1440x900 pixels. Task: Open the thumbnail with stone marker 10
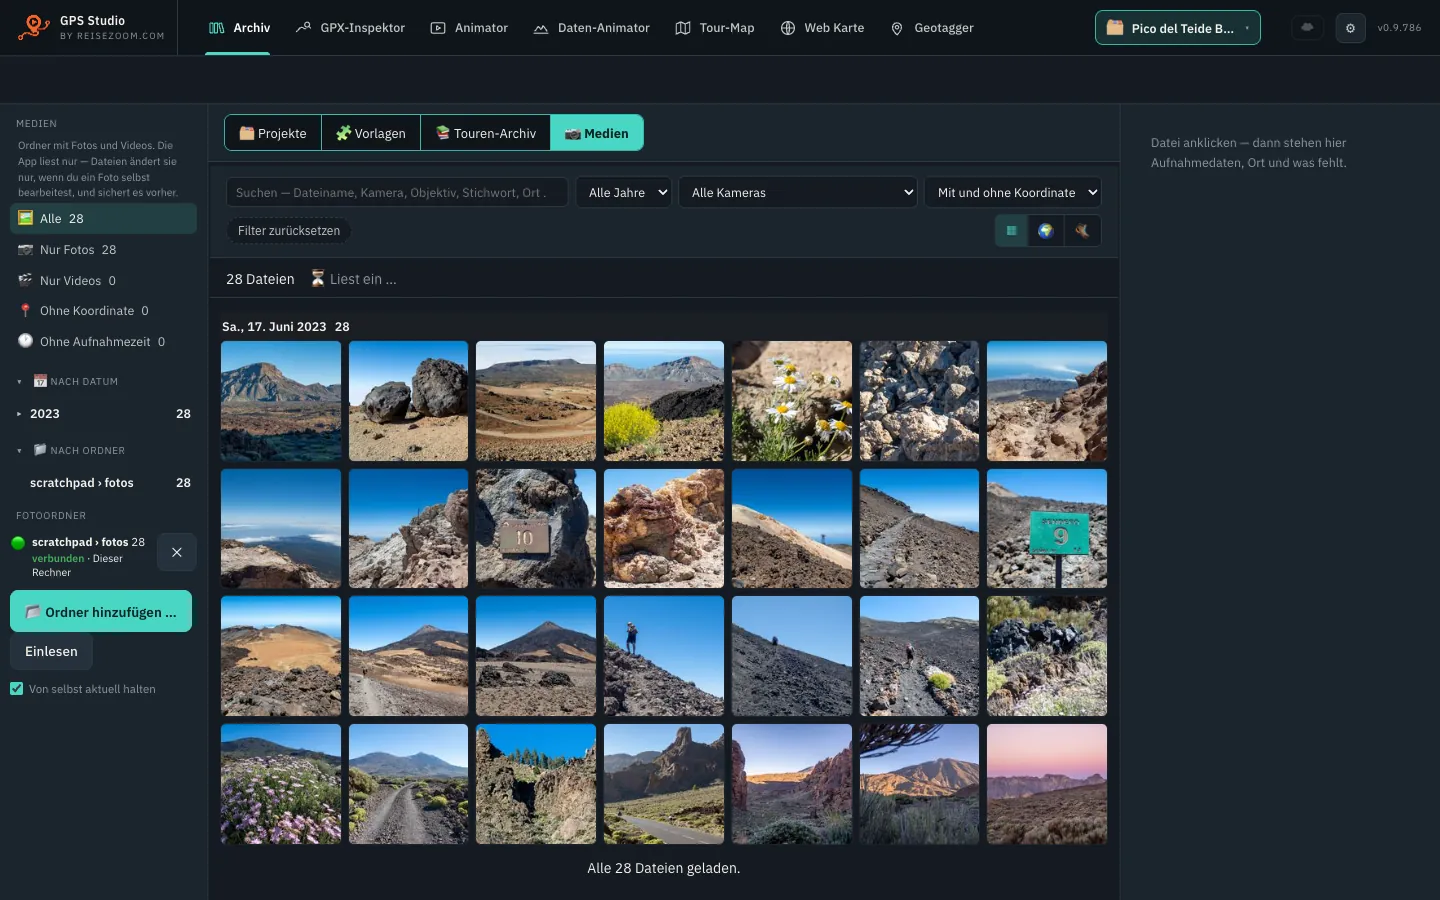click(536, 528)
